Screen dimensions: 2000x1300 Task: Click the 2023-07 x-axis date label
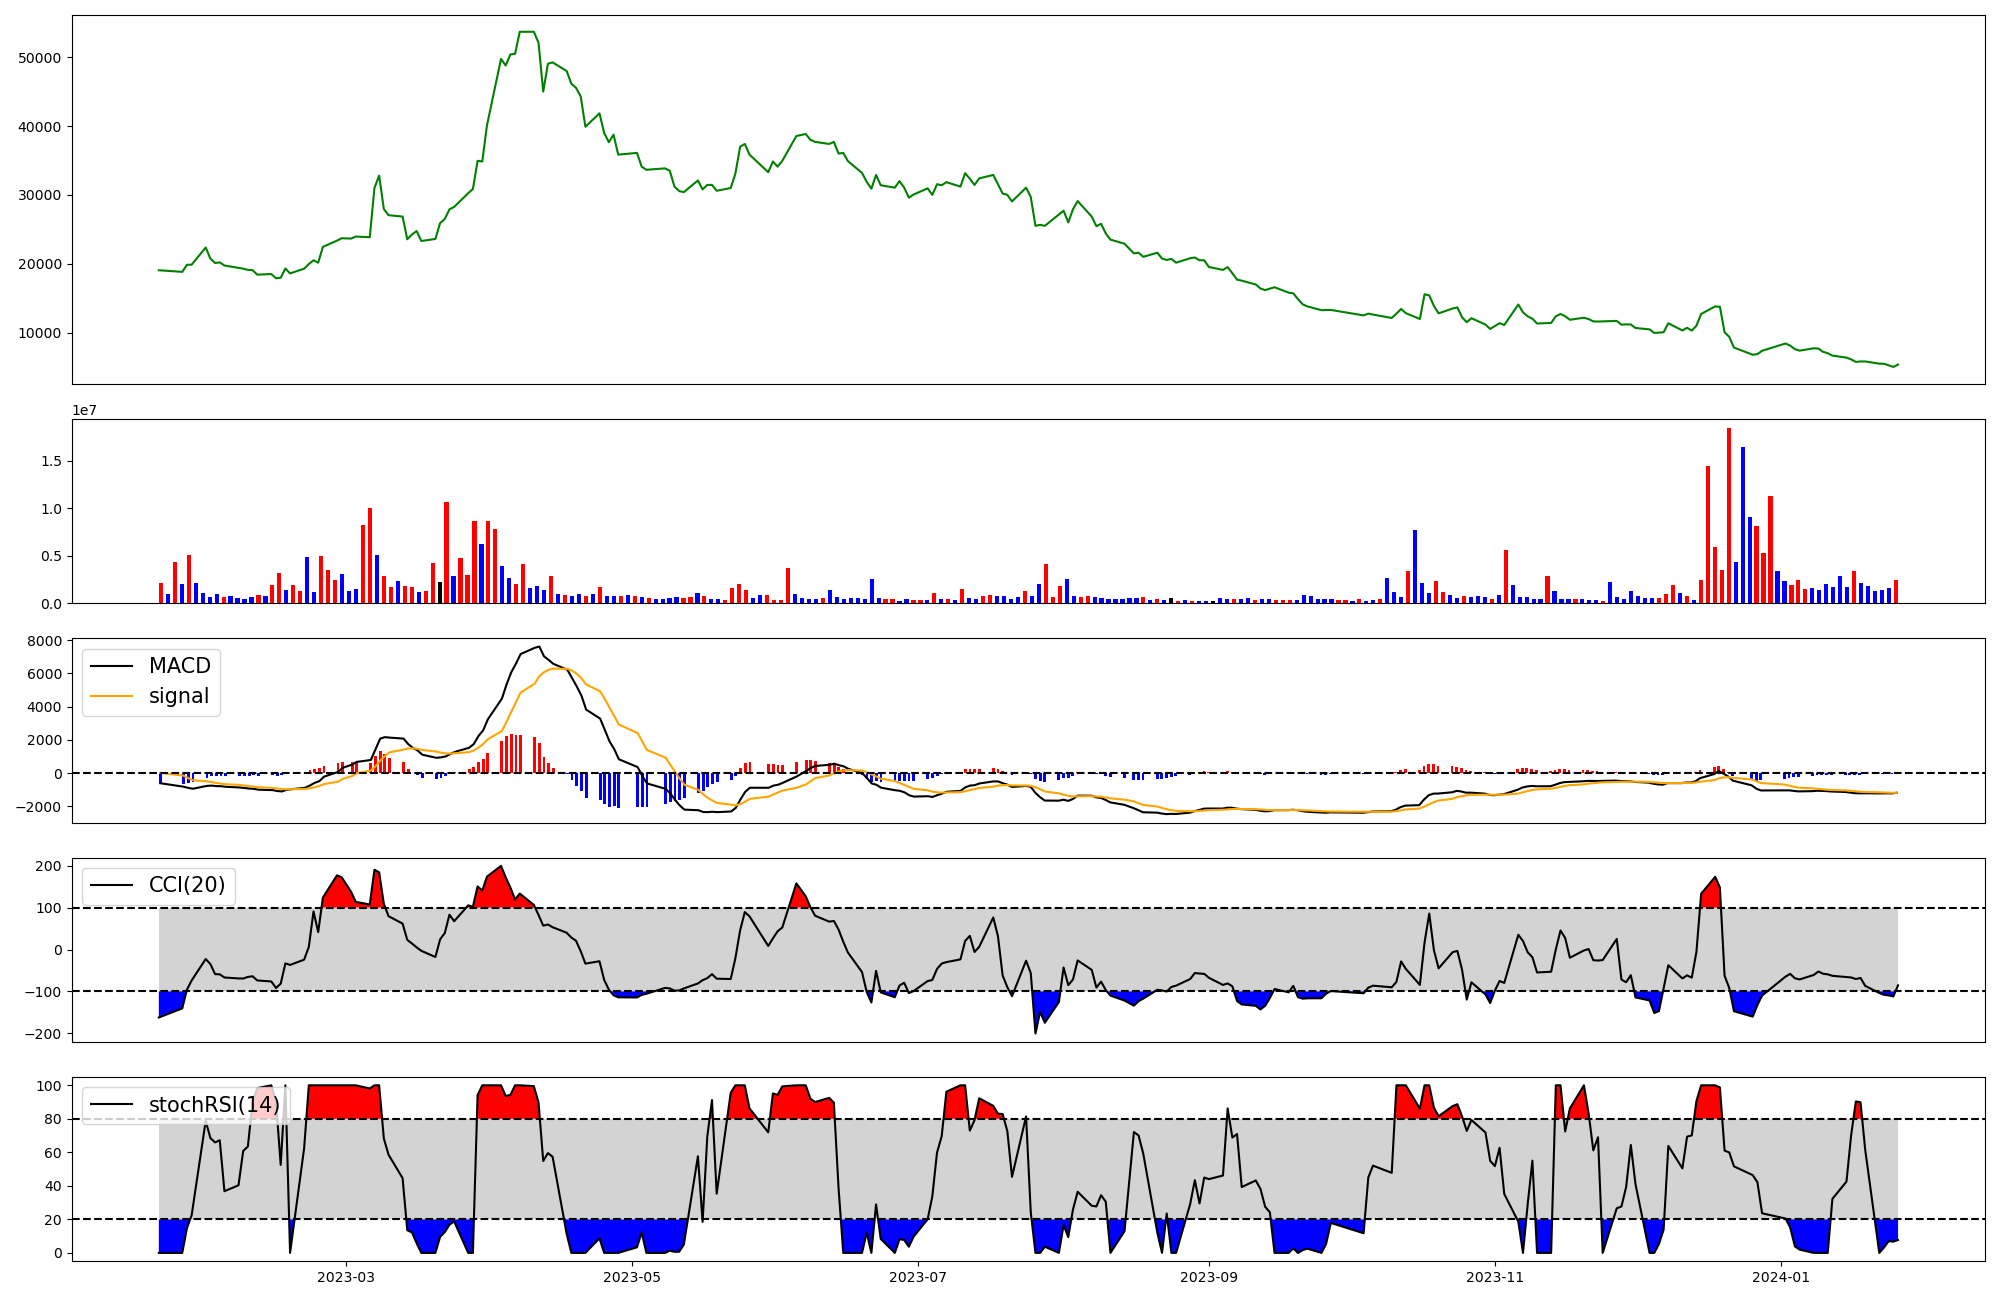(918, 1277)
